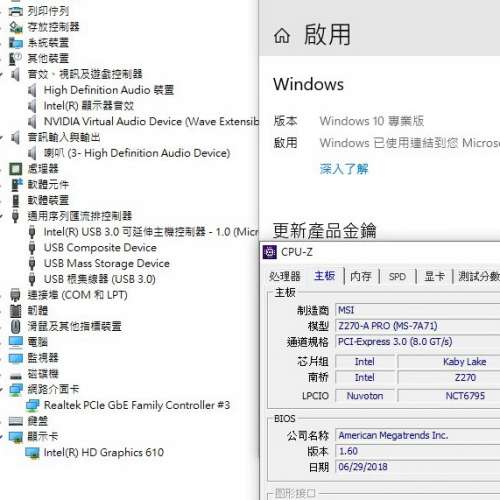This screenshot has width=500, height=500.
Task: Select the High Definition Audio 裝置 entry
Action: point(109,90)
